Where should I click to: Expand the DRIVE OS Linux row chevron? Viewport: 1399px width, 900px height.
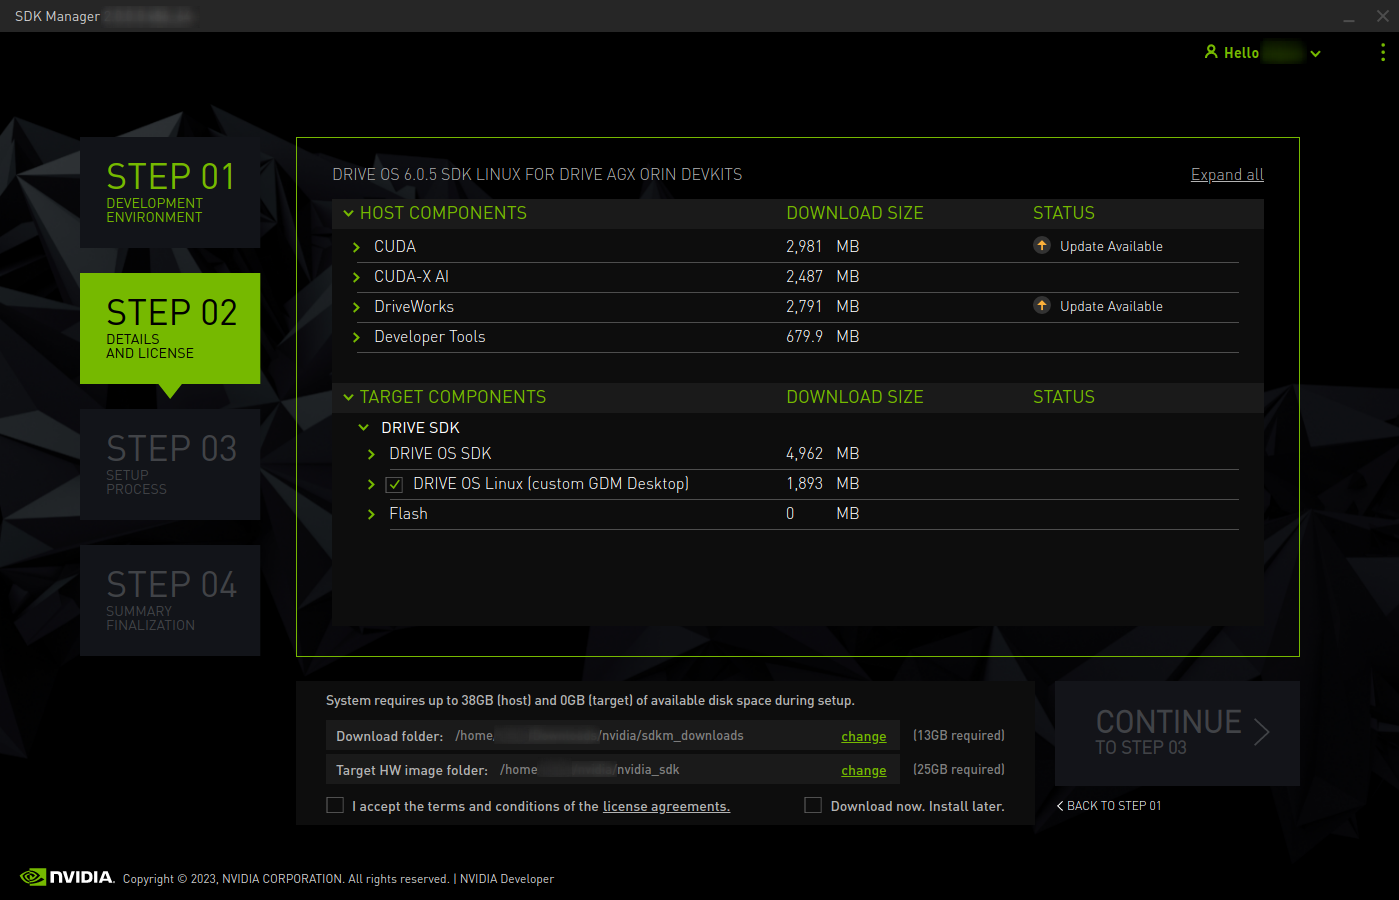pyautogui.click(x=371, y=484)
